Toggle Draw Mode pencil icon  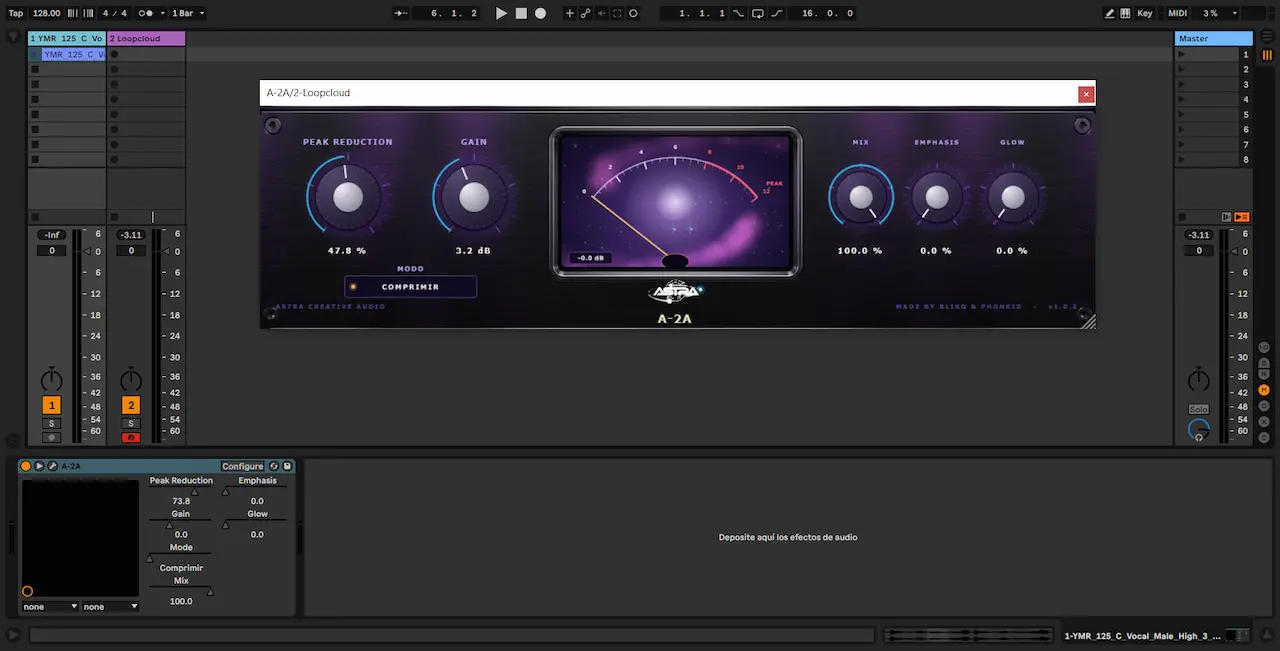pyautogui.click(x=1110, y=13)
